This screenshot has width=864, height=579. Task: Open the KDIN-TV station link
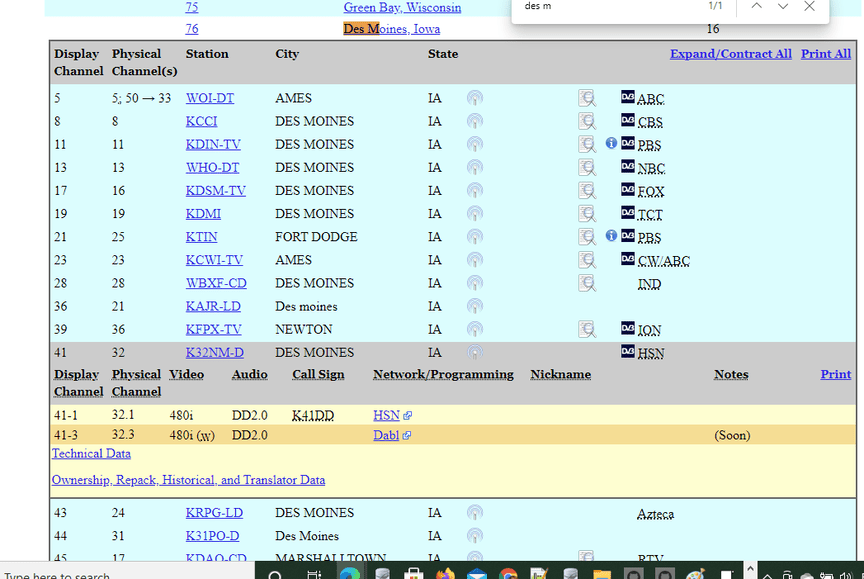coord(213,144)
